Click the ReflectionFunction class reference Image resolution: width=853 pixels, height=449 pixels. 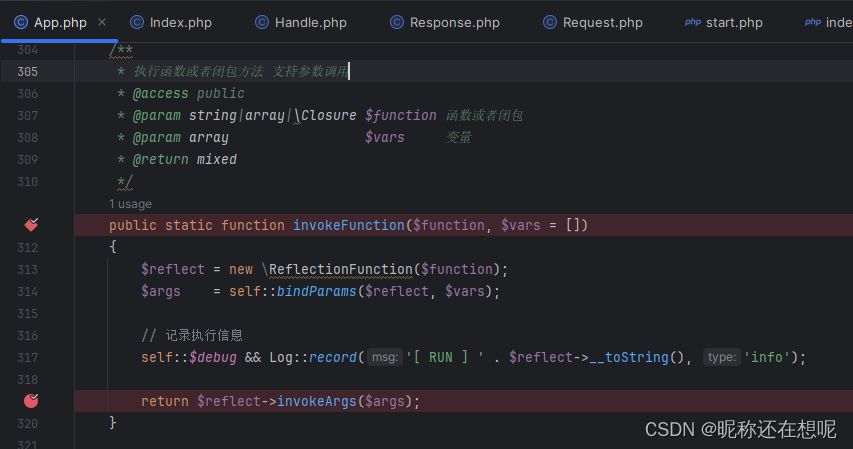(341, 269)
